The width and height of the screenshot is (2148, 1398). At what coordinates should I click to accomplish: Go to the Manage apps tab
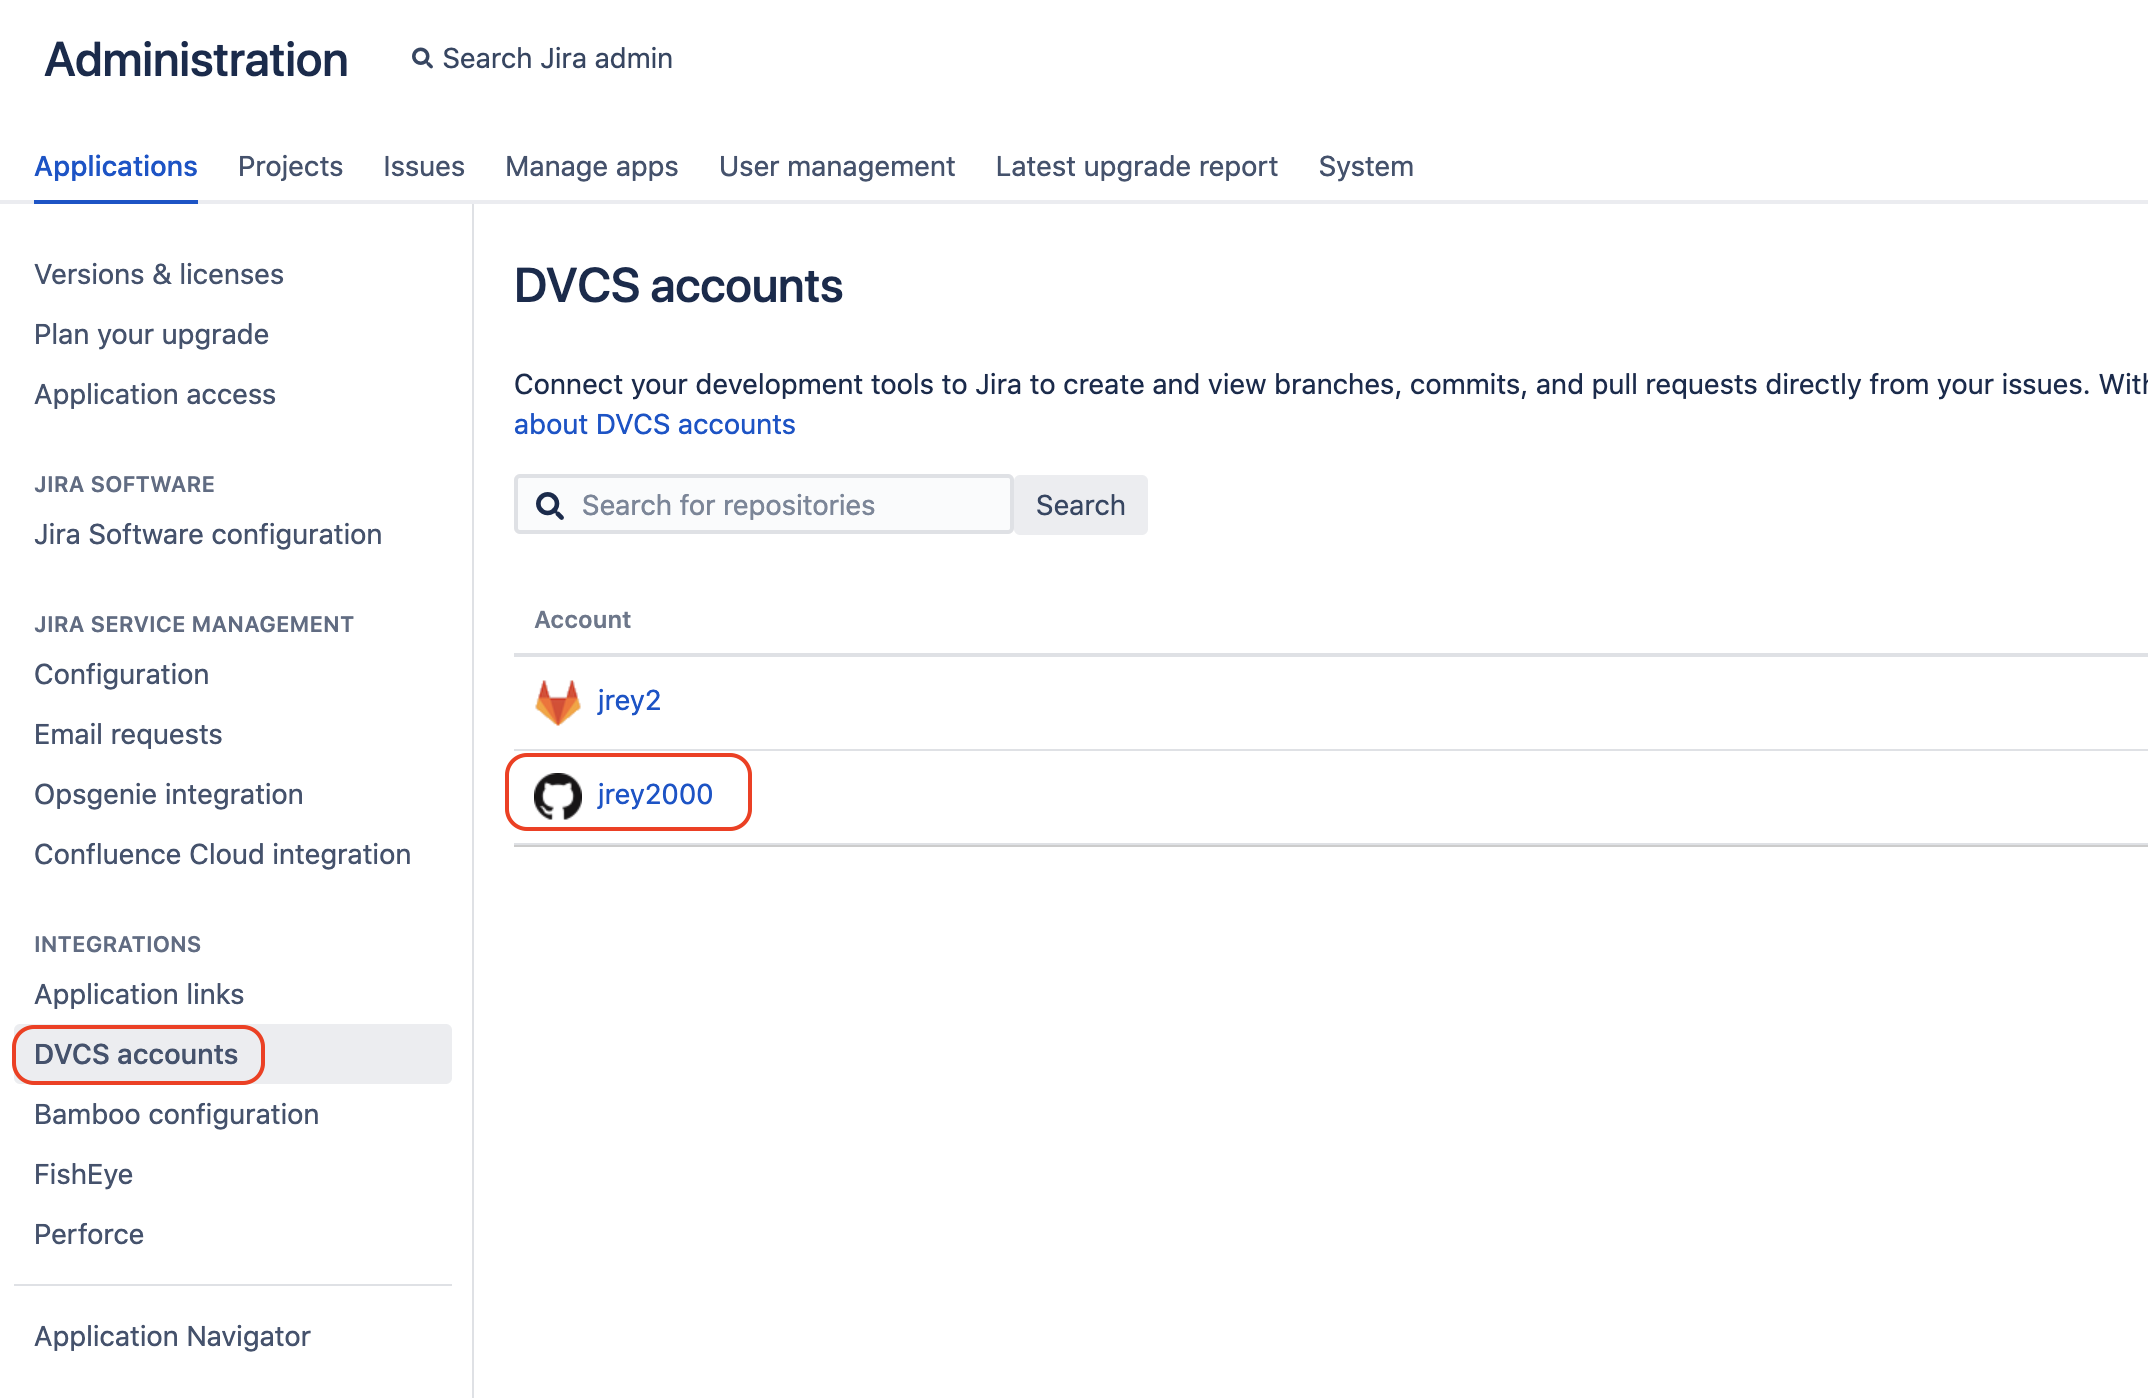tap(592, 166)
